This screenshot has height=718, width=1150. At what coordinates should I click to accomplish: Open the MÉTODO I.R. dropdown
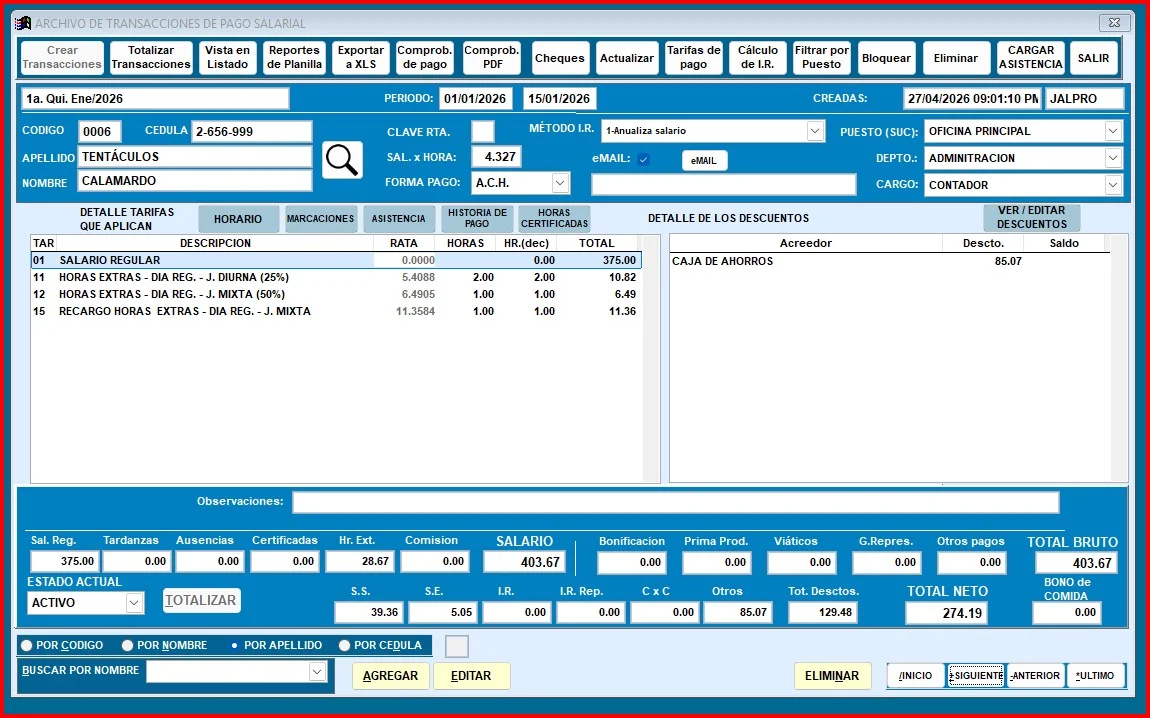click(x=815, y=131)
